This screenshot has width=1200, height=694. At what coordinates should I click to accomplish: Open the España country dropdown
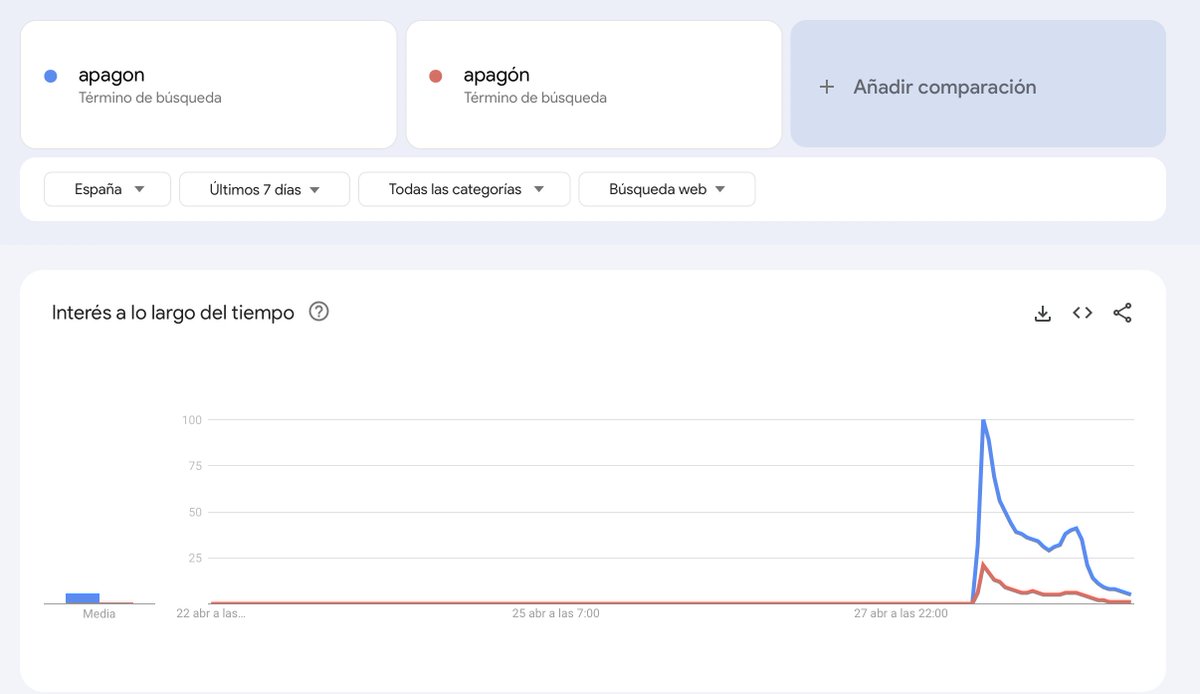(x=108, y=189)
